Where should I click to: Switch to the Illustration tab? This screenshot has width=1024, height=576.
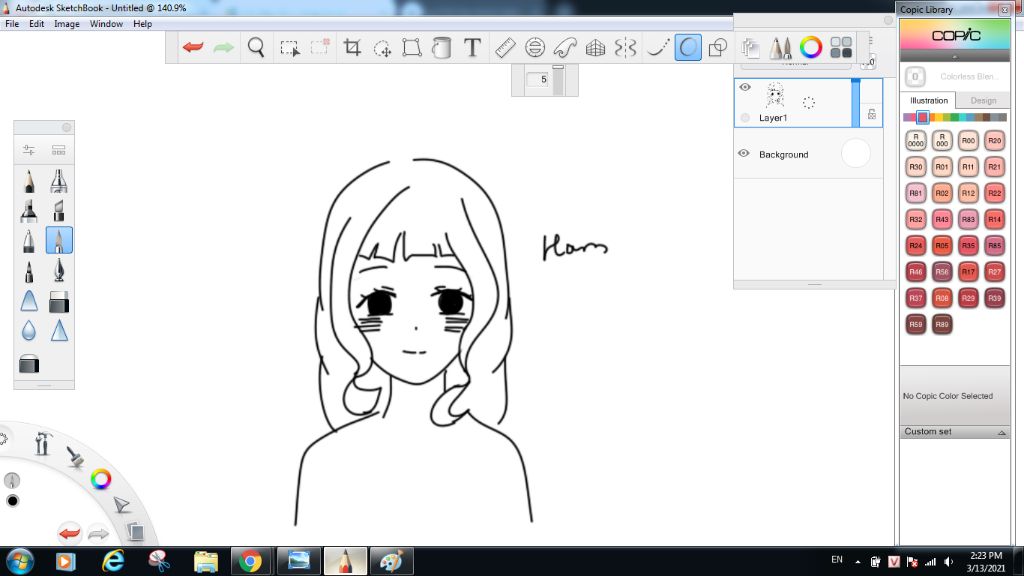pyautogui.click(x=929, y=101)
